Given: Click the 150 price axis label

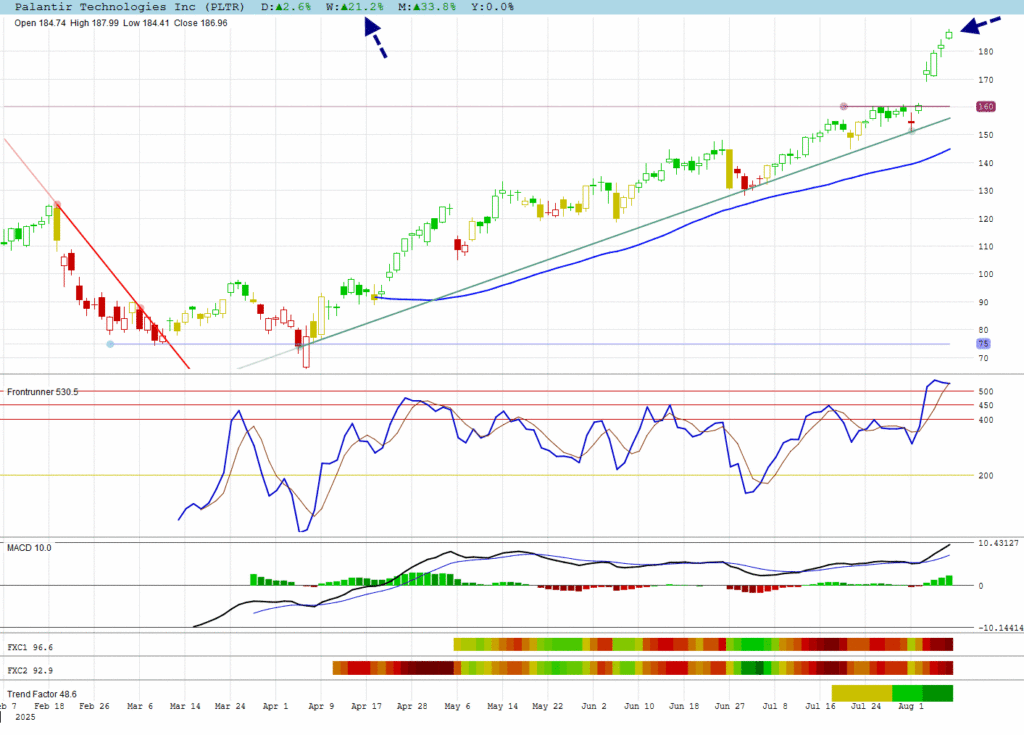Looking at the screenshot, I should click(985, 135).
